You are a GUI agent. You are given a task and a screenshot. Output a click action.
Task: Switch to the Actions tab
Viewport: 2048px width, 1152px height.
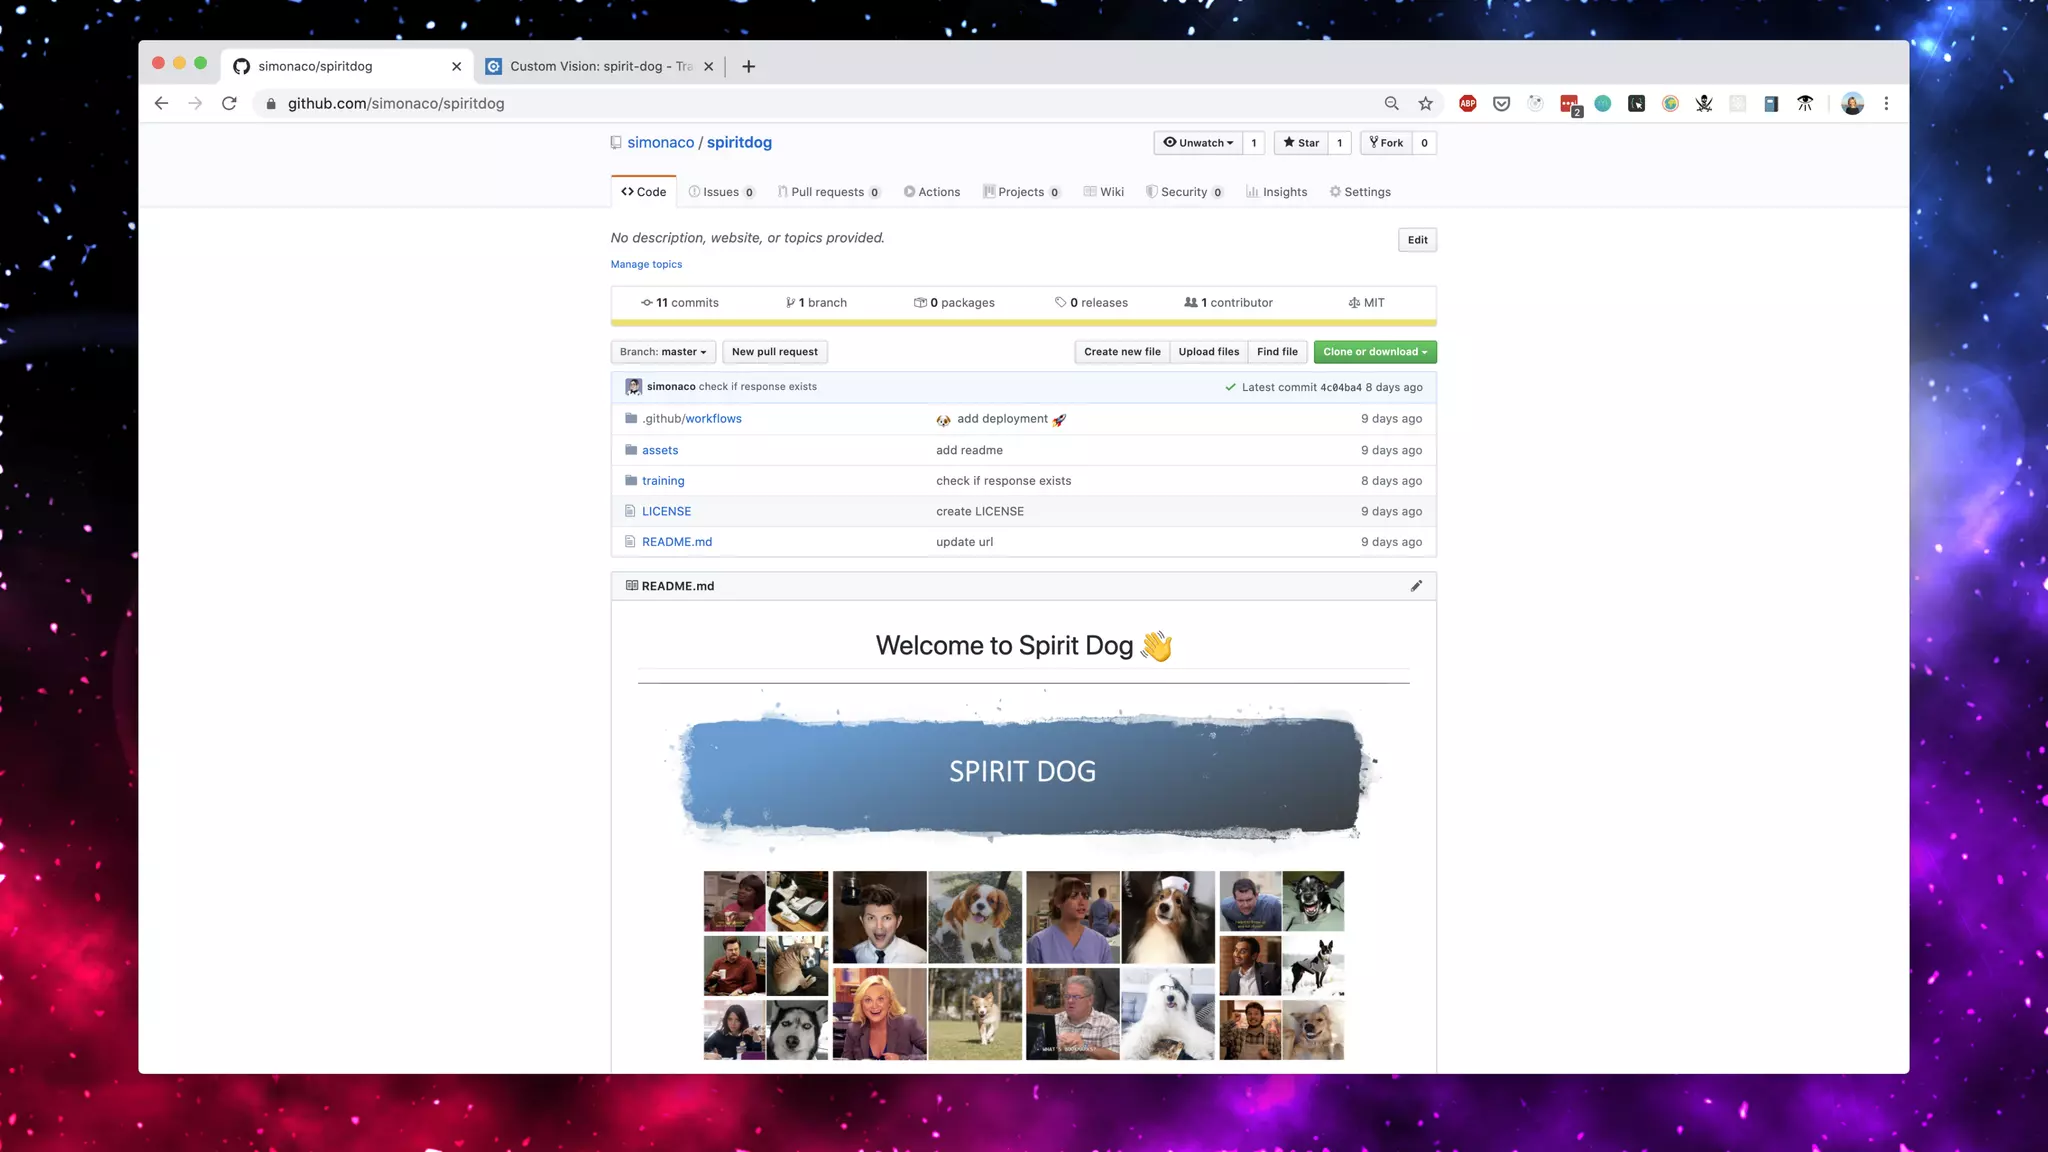[x=931, y=192]
